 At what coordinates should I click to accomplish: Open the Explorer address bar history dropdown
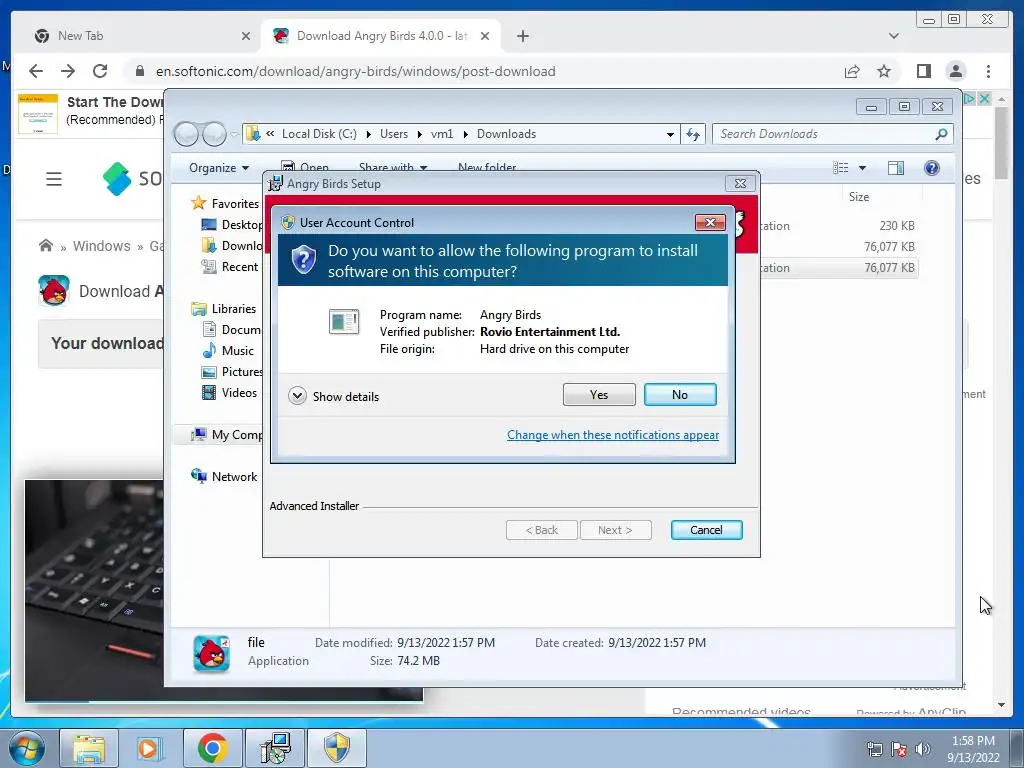670,134
